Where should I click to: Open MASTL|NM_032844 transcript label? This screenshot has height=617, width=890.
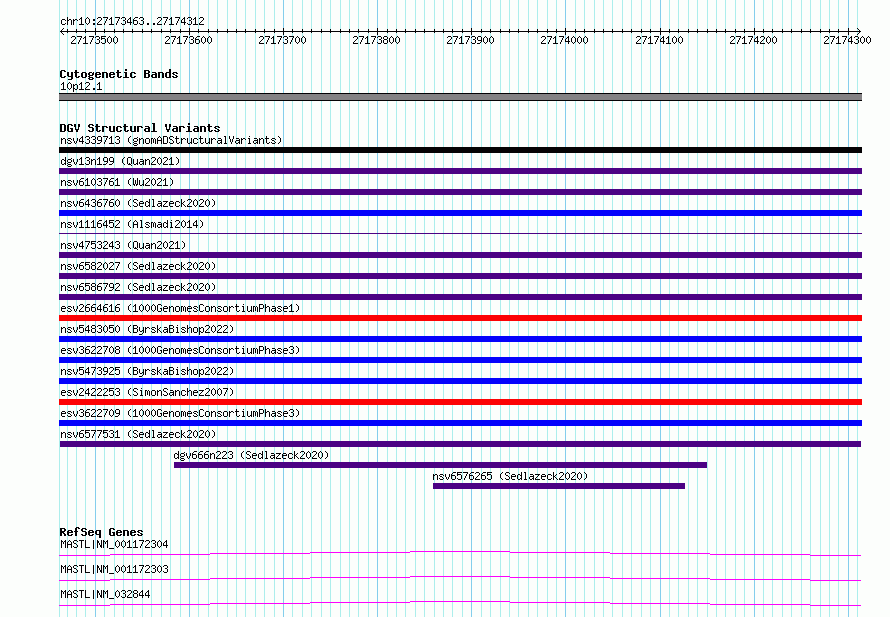105,594
